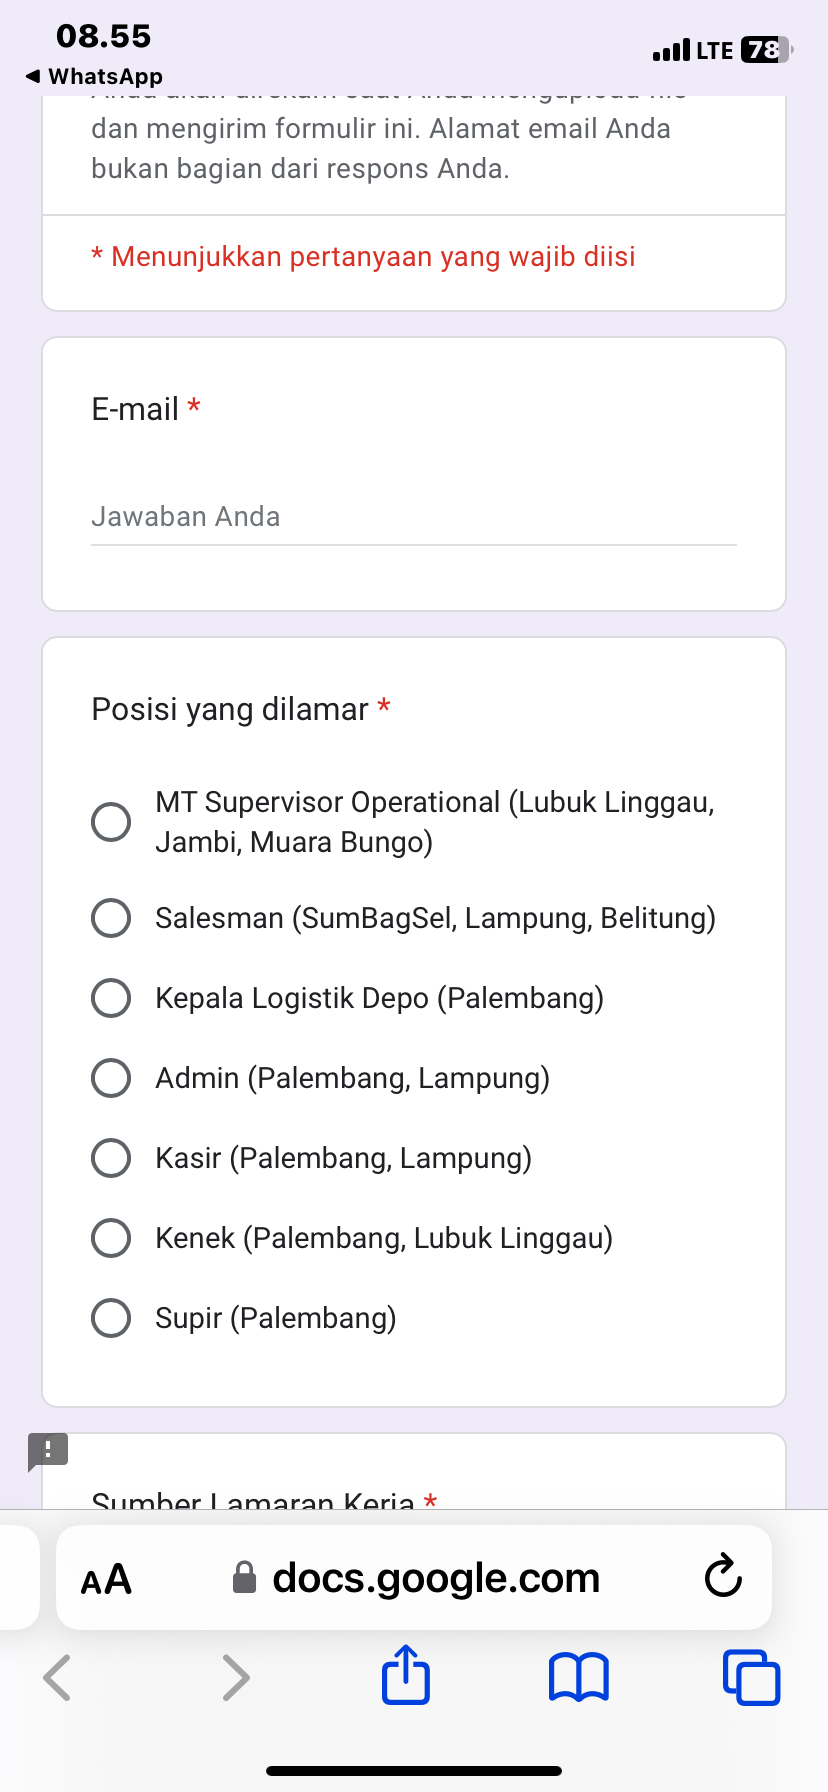
Task: Tap the report problem feedback icon
Action: (x=47, y=1451)
